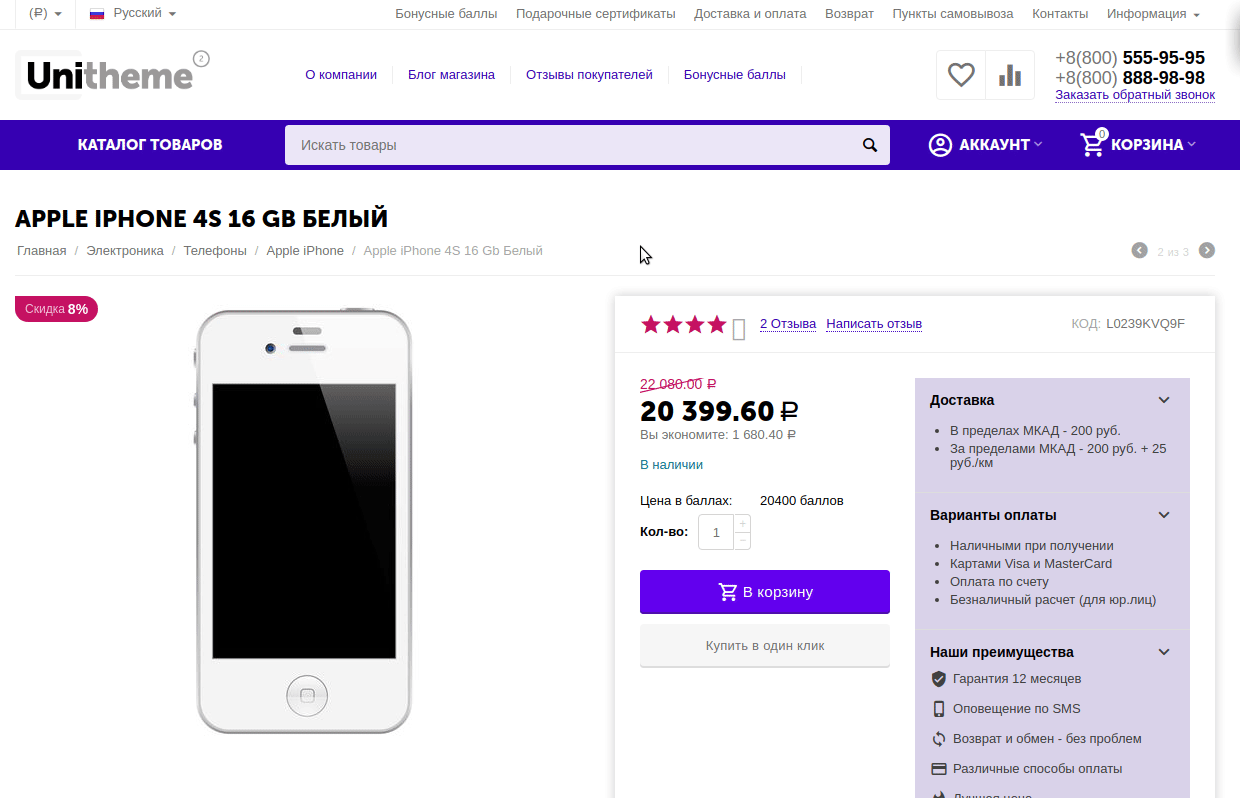
Task: Open the Информация dropdown menu
Action: [1153, 14]
